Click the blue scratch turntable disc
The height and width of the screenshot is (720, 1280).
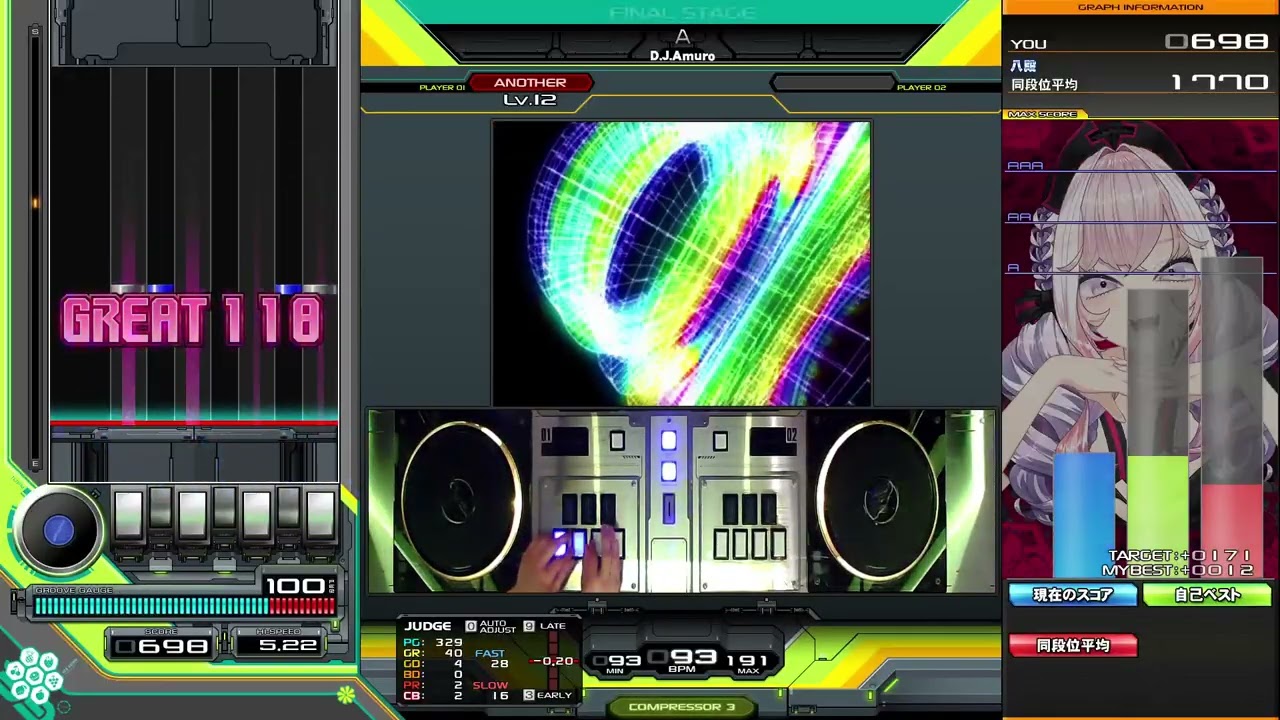coord(58,530)
